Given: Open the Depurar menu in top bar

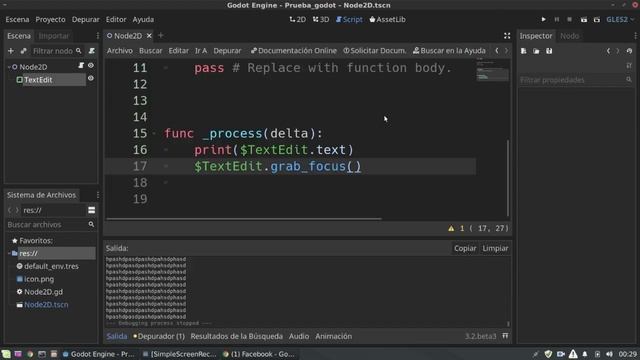Looking at the screenshot, I should tap(86, 19).
